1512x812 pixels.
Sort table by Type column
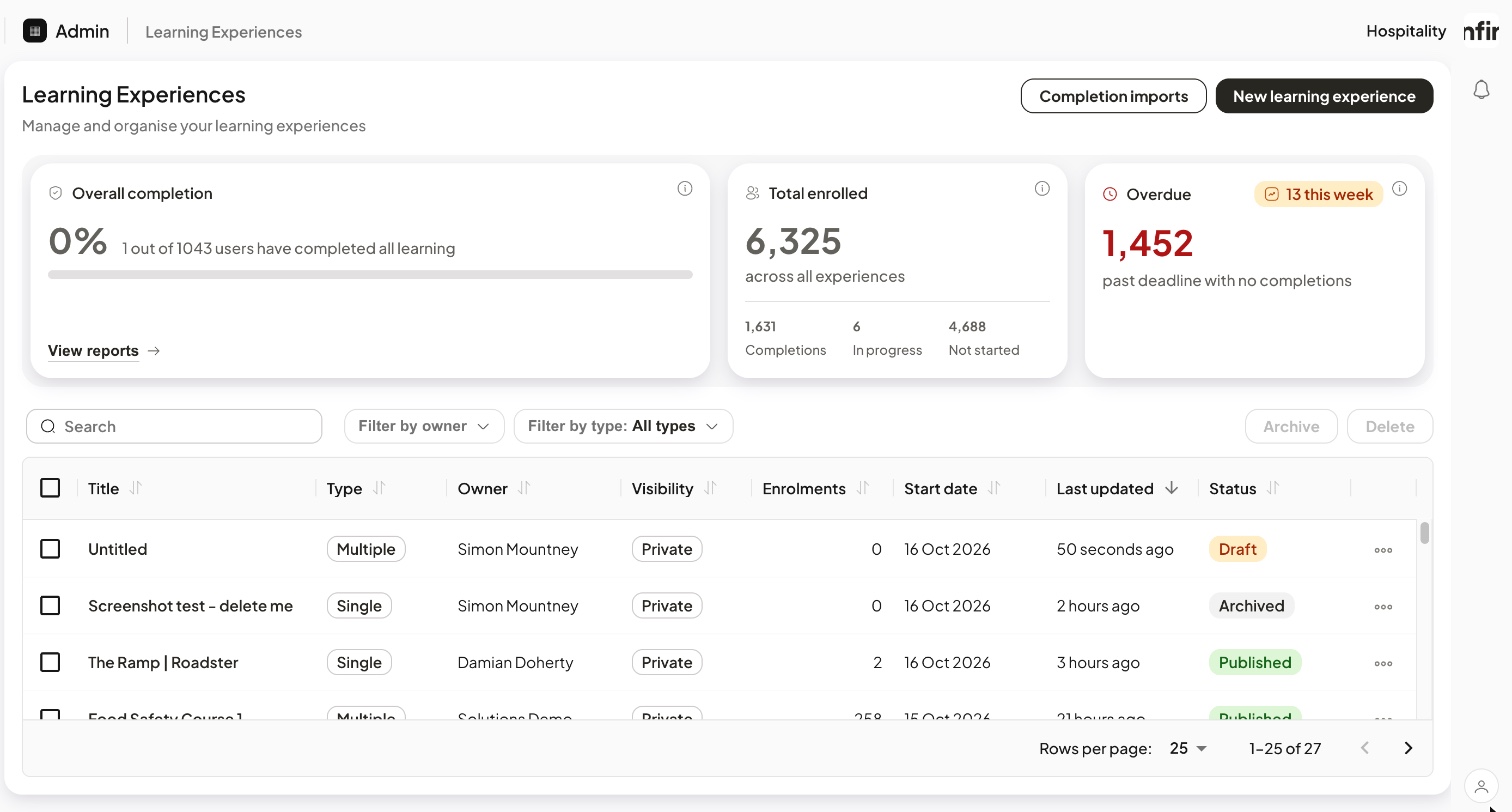[379, 488]
